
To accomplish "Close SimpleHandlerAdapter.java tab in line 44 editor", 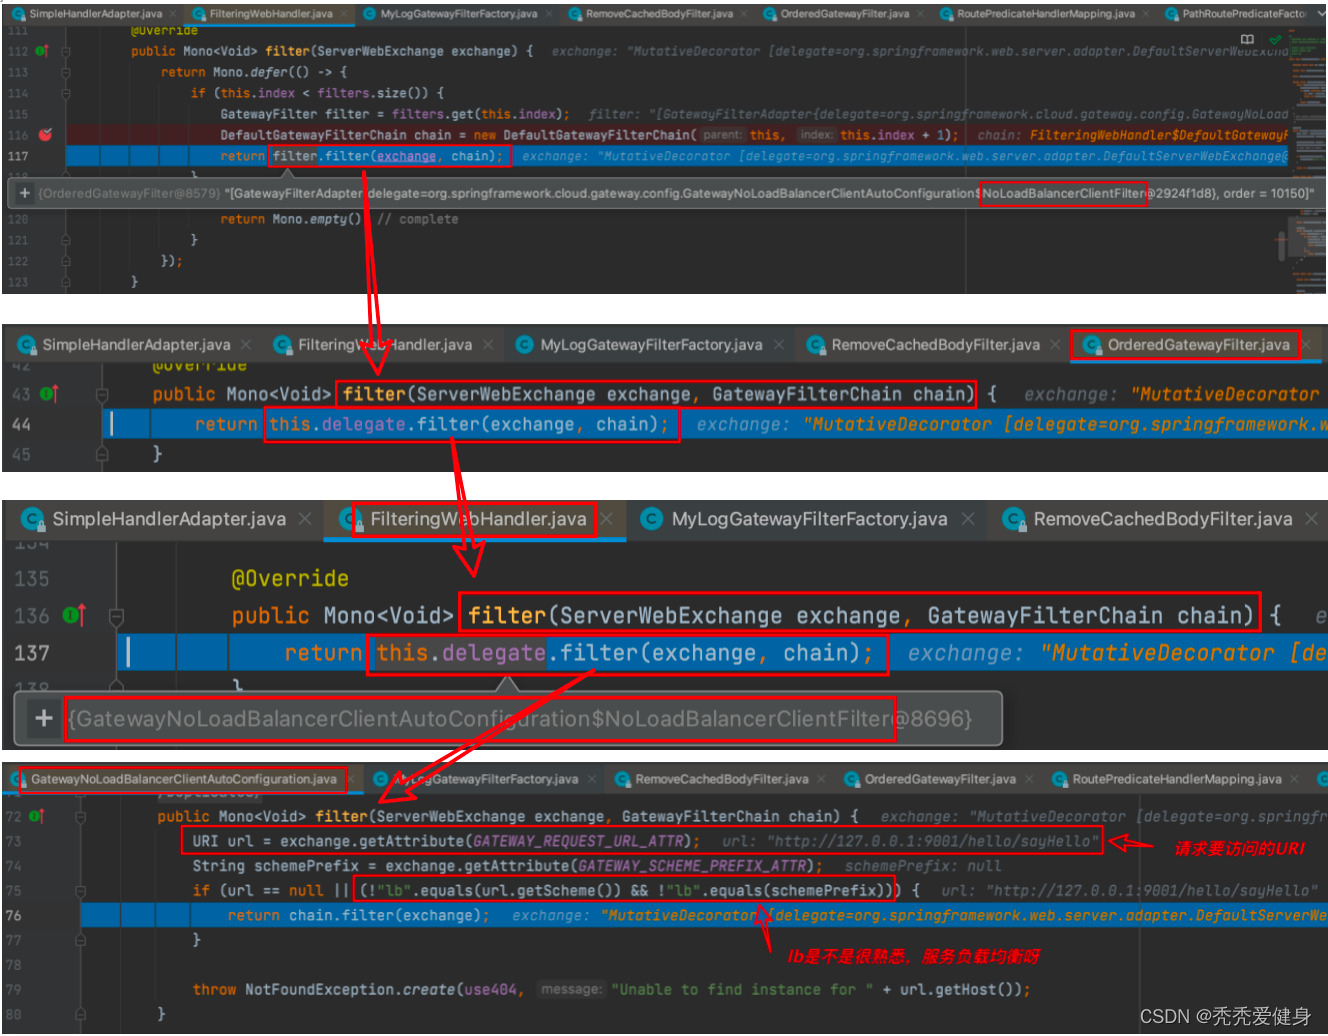I will (246, 345).
